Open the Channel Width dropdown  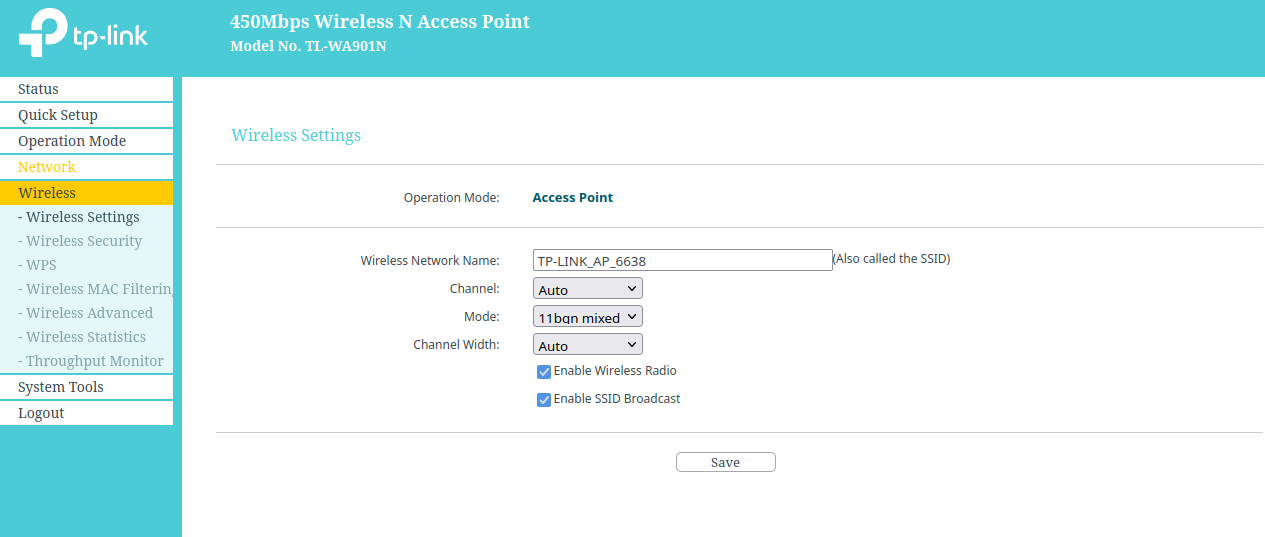tap(588, 345)
